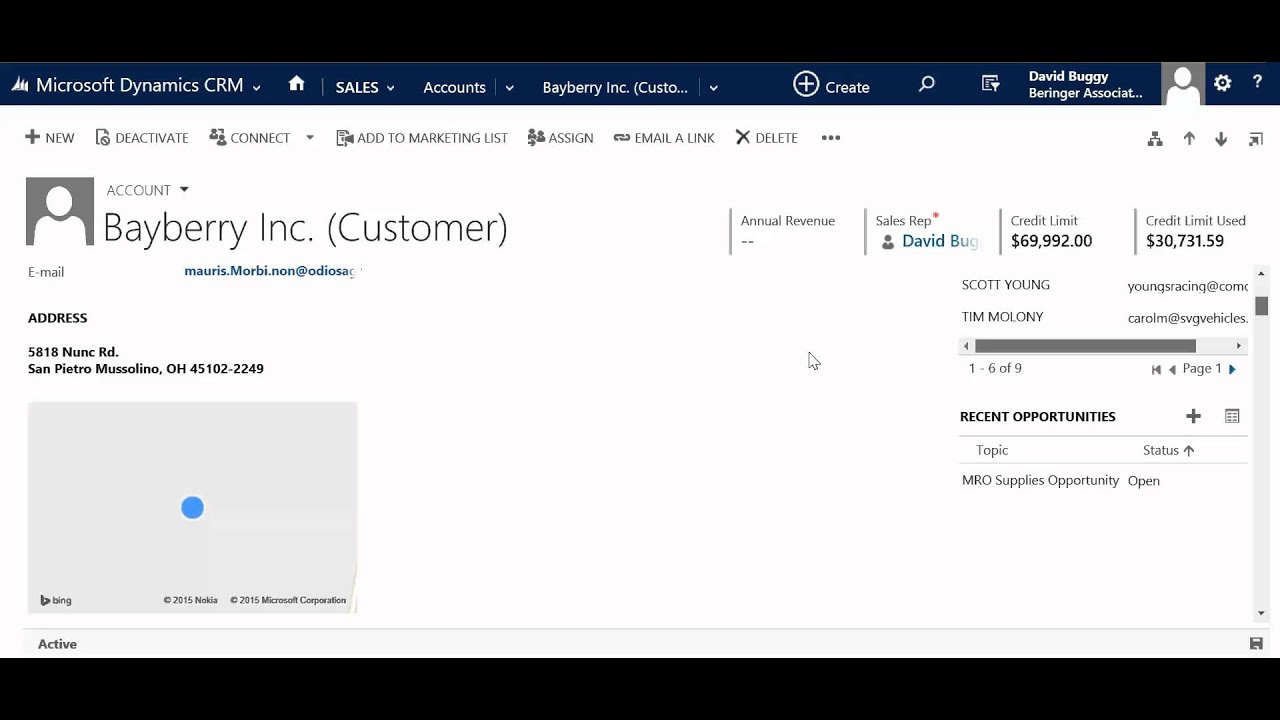Image resolution: width=1280 pixels, height=720 pixels.
Task: Click the pop-out window icon
Action: (x=1256, y=139)
